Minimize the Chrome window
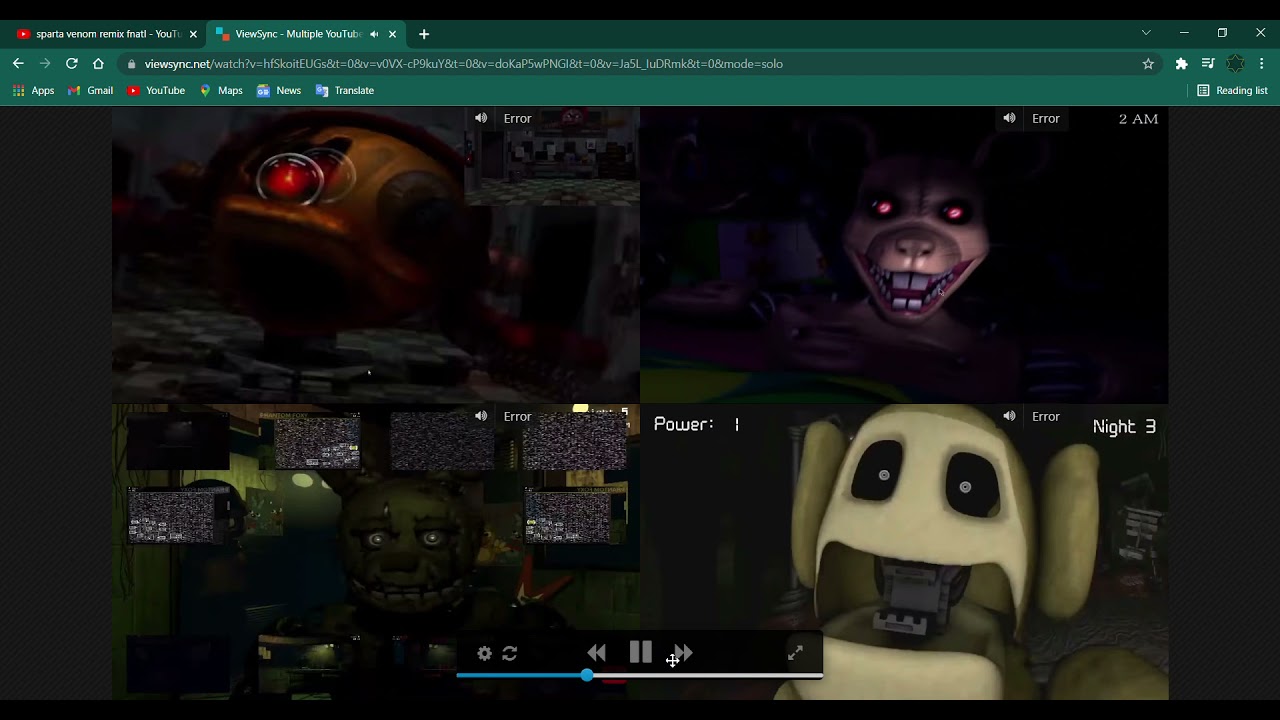 (1184, 33)
